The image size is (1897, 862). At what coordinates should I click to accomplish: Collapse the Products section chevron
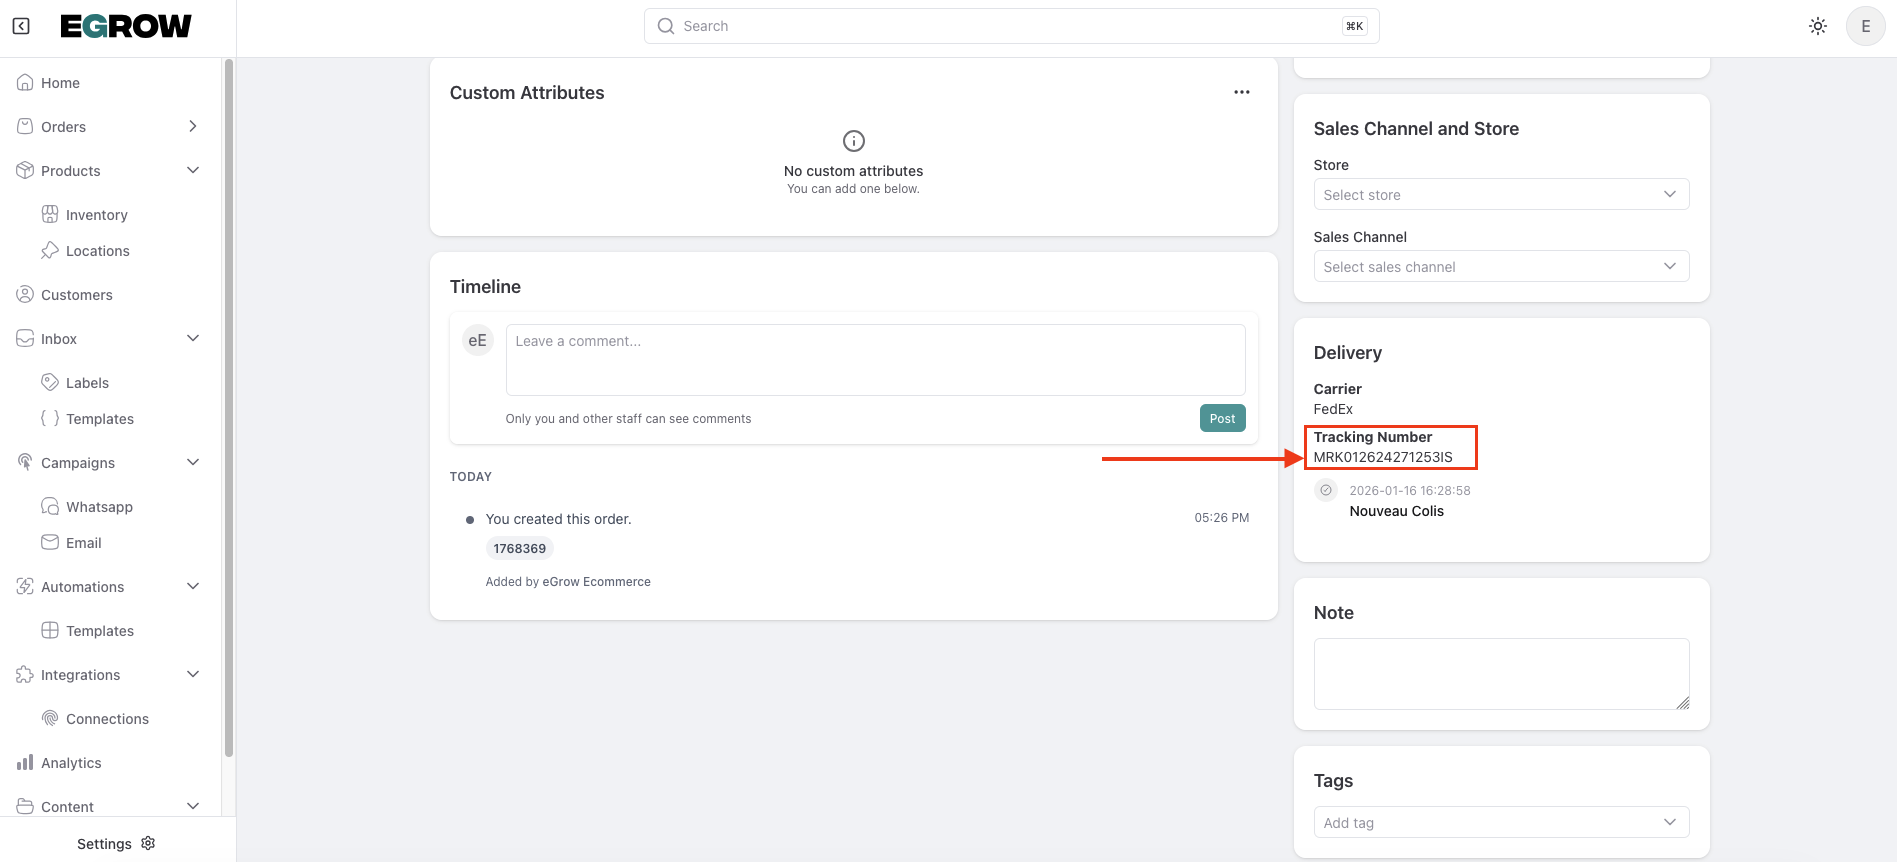tap(193, 171)
